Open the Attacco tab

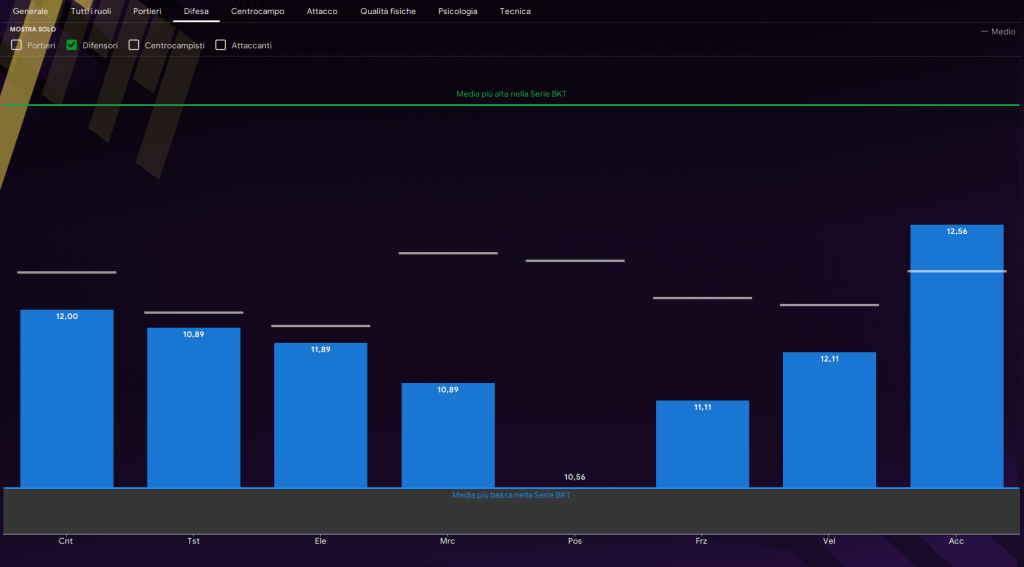pos(322,11)
